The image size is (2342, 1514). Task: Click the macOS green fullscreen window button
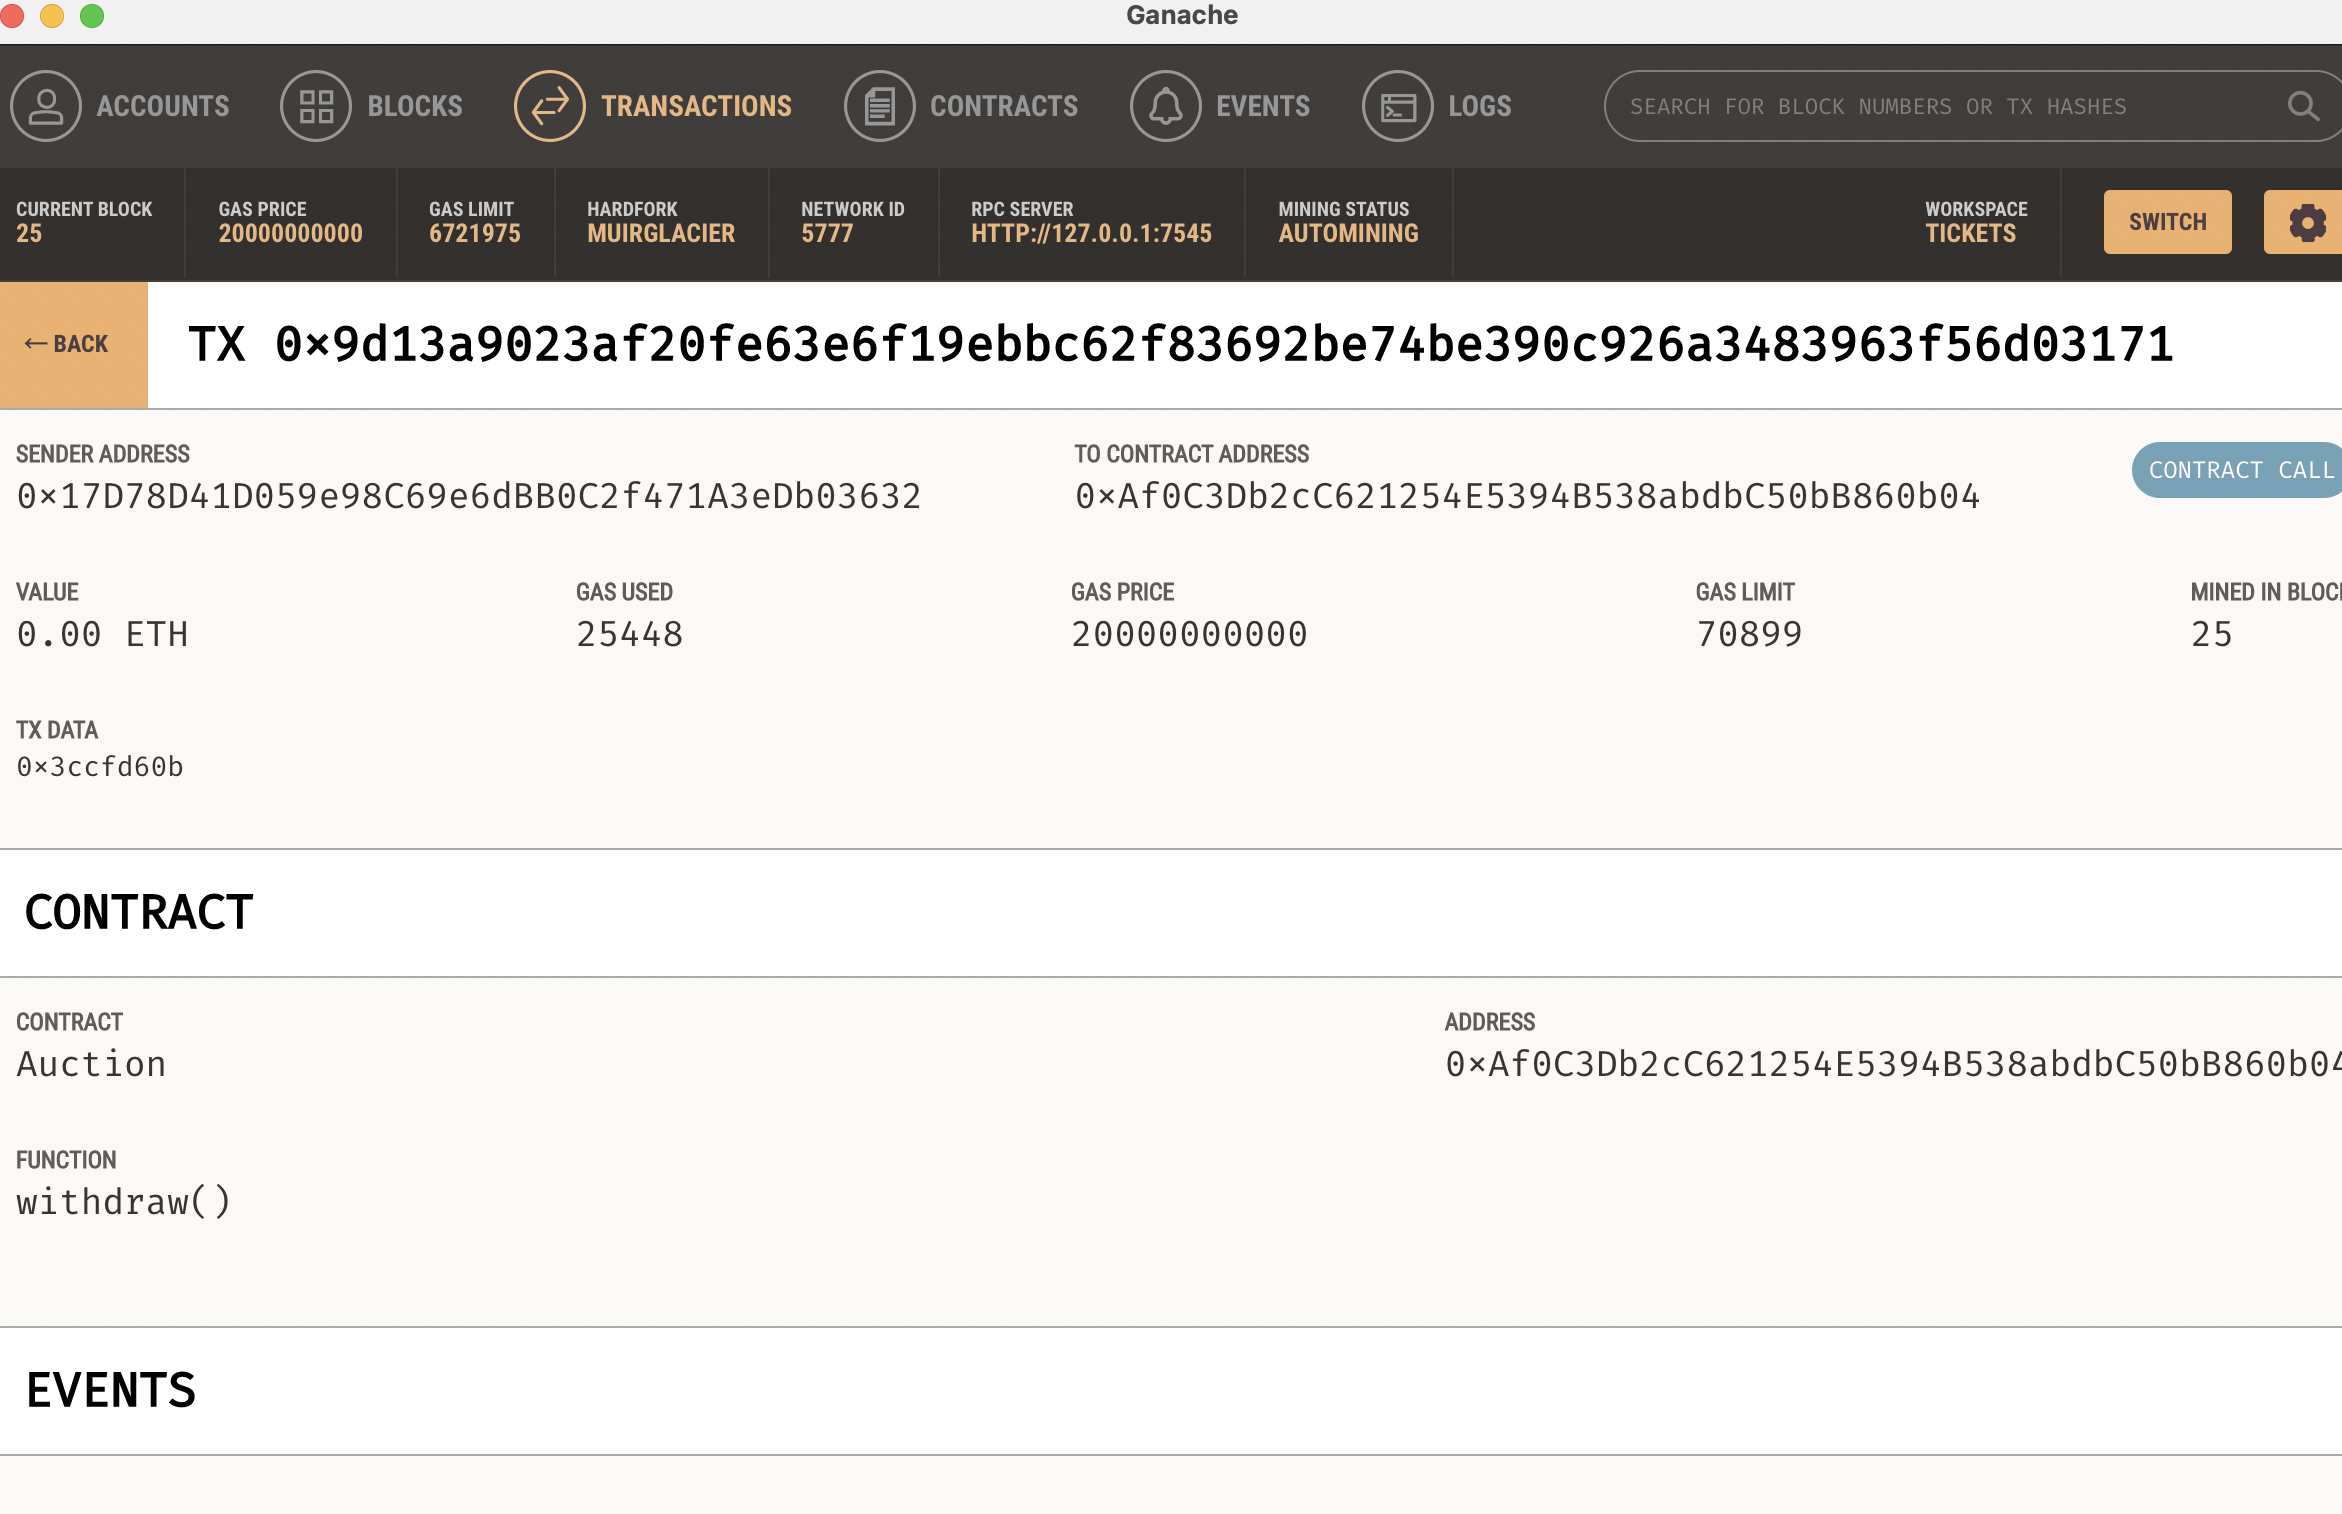pos(92,15)
